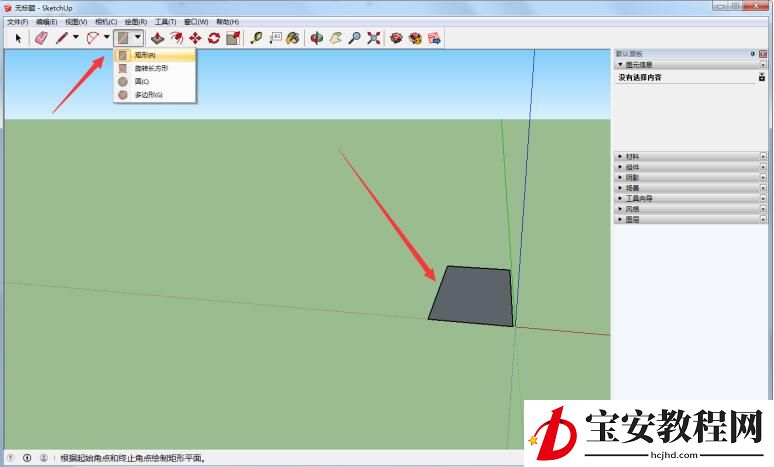The image size is (774, 467).
Task: Close the 图层 section with its x button
Action: 763,219
